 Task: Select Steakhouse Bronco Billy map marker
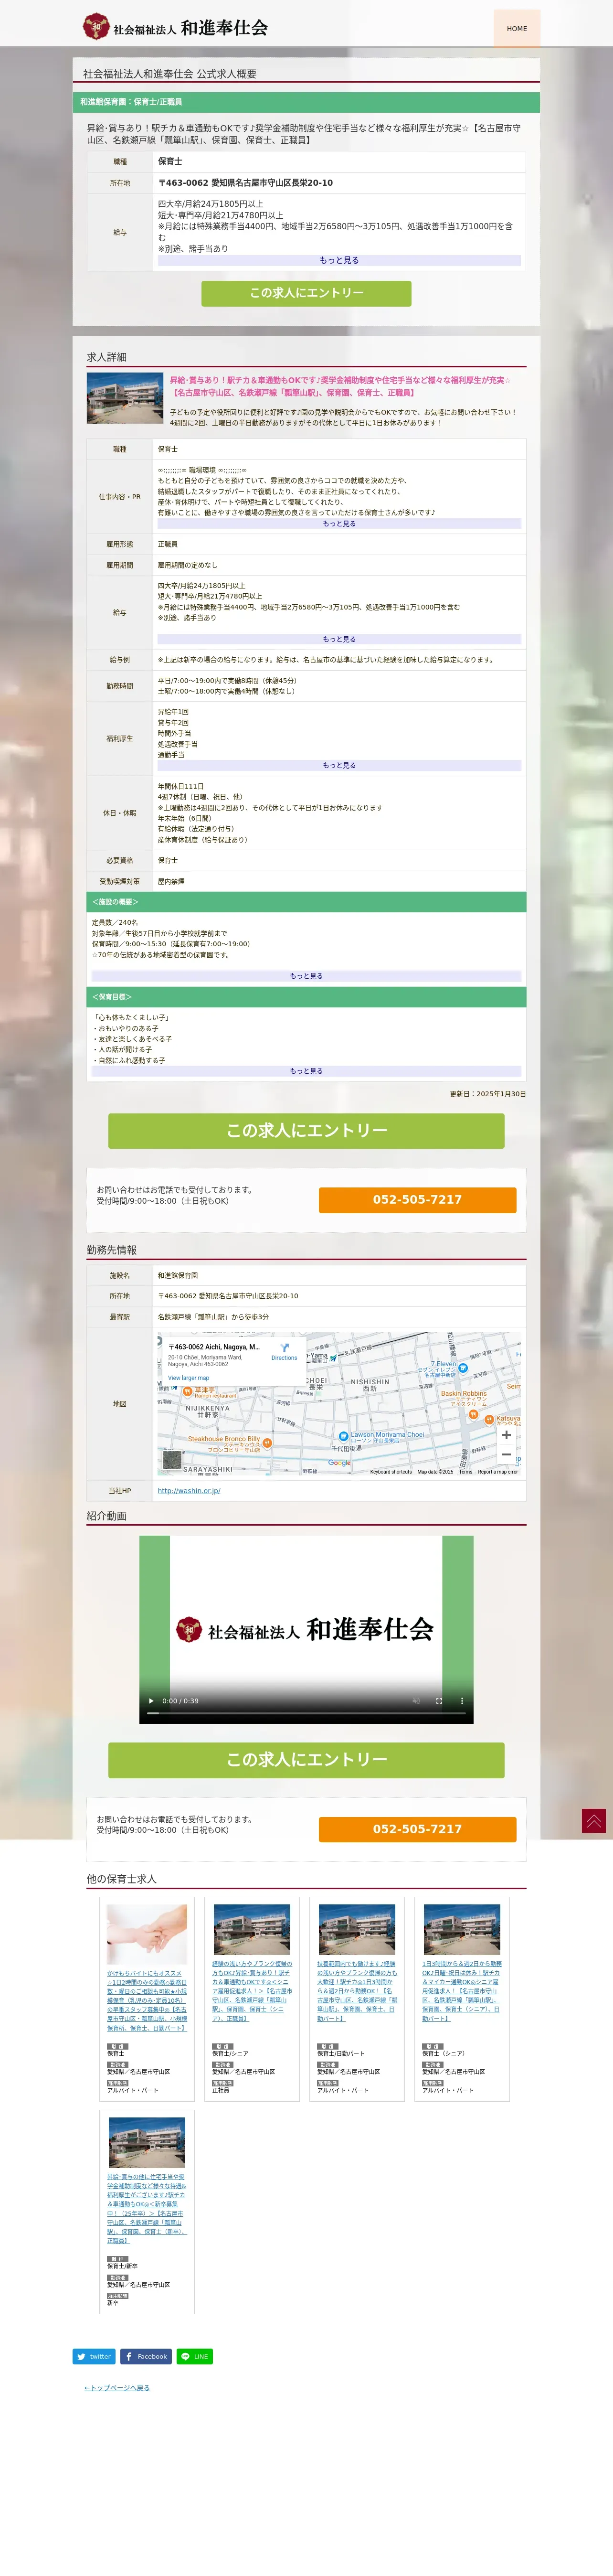pos(267,1443)
